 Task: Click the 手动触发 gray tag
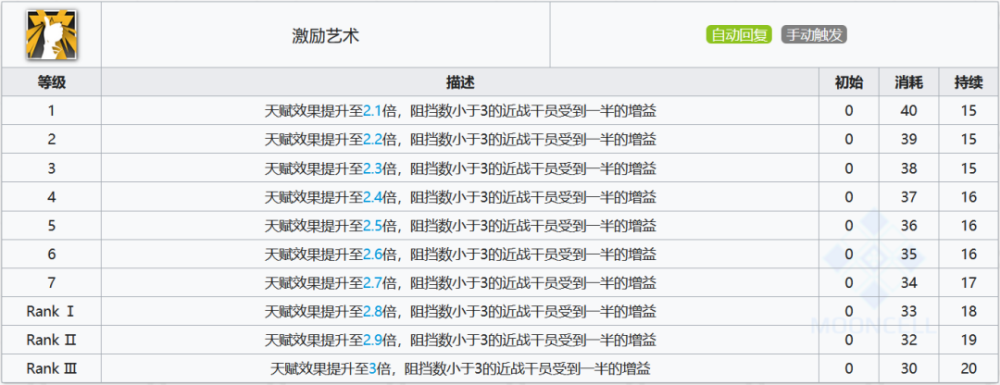[814, 35]
